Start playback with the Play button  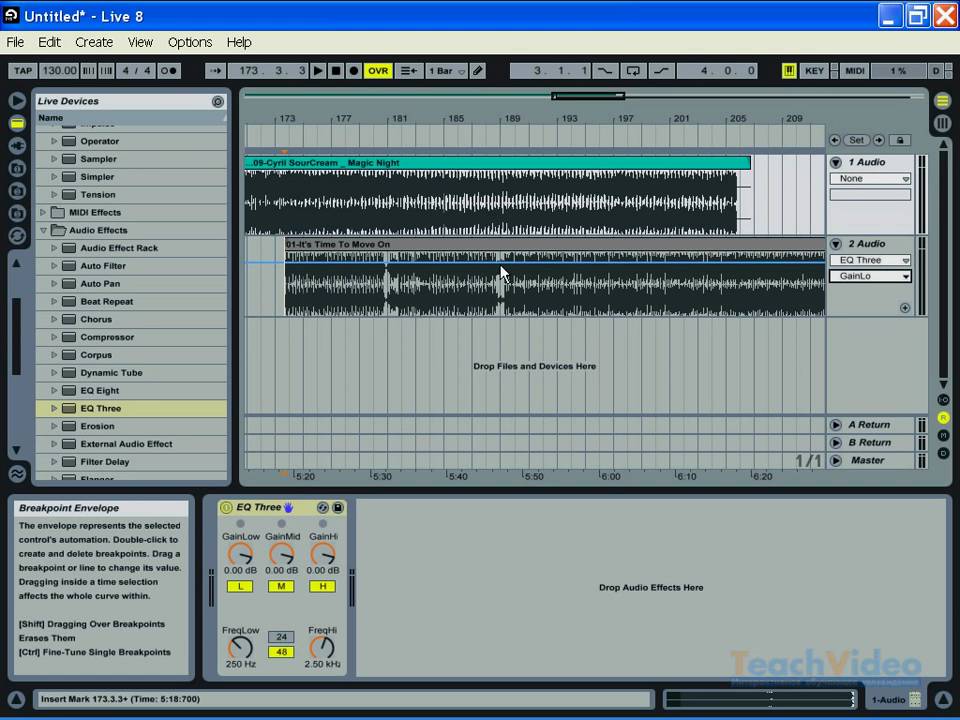(318, 71)
